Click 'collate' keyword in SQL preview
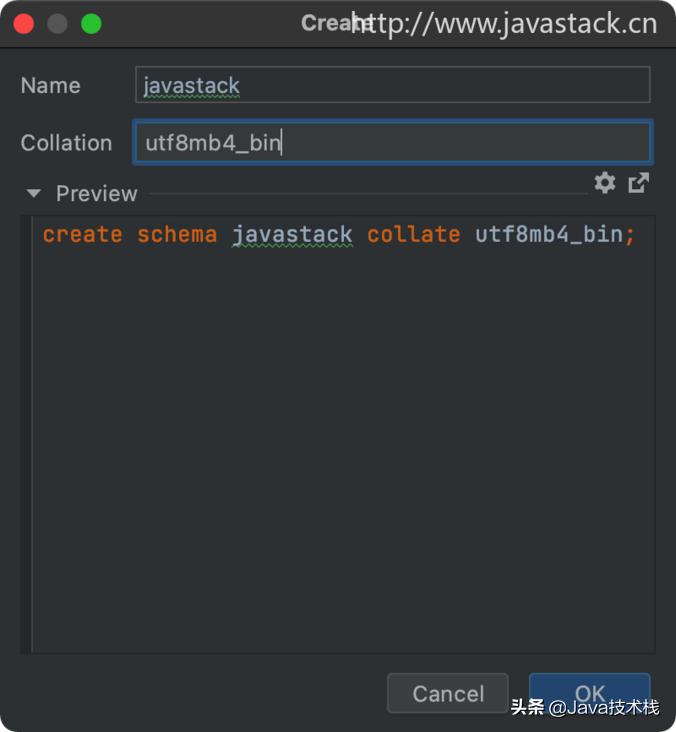Image resolution: width=676 pixels, height=732 pixels. coord(414,234)
